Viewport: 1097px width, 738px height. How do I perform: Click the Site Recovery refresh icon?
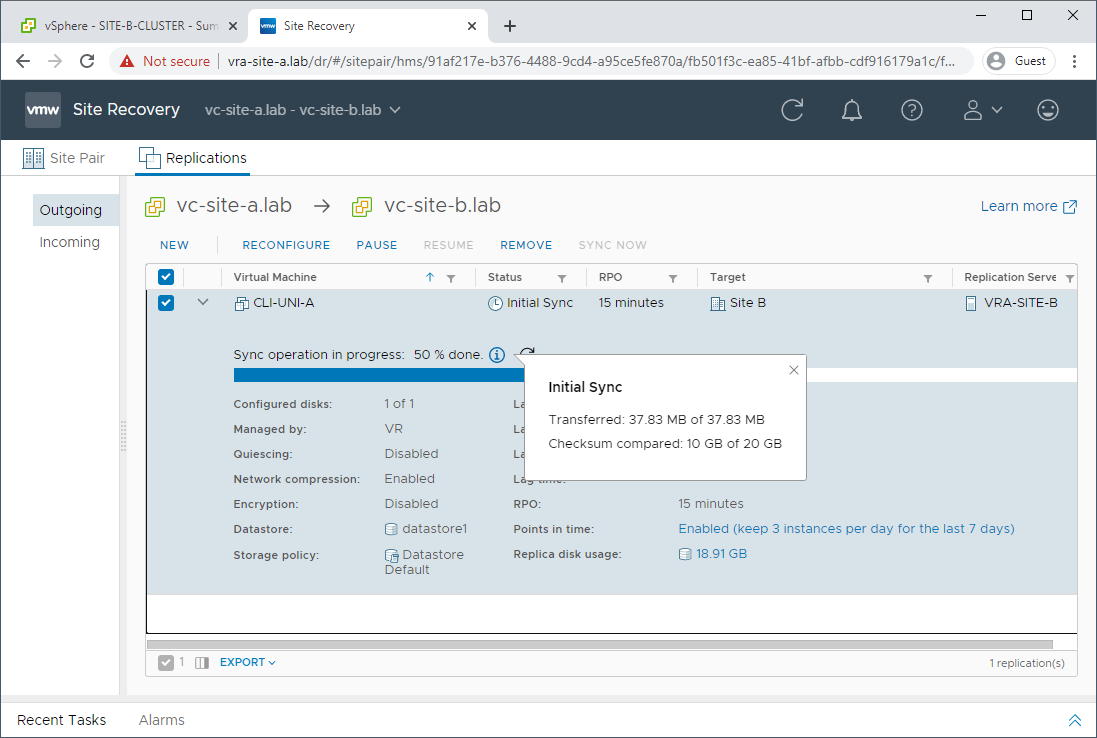[x=792, y=110]
